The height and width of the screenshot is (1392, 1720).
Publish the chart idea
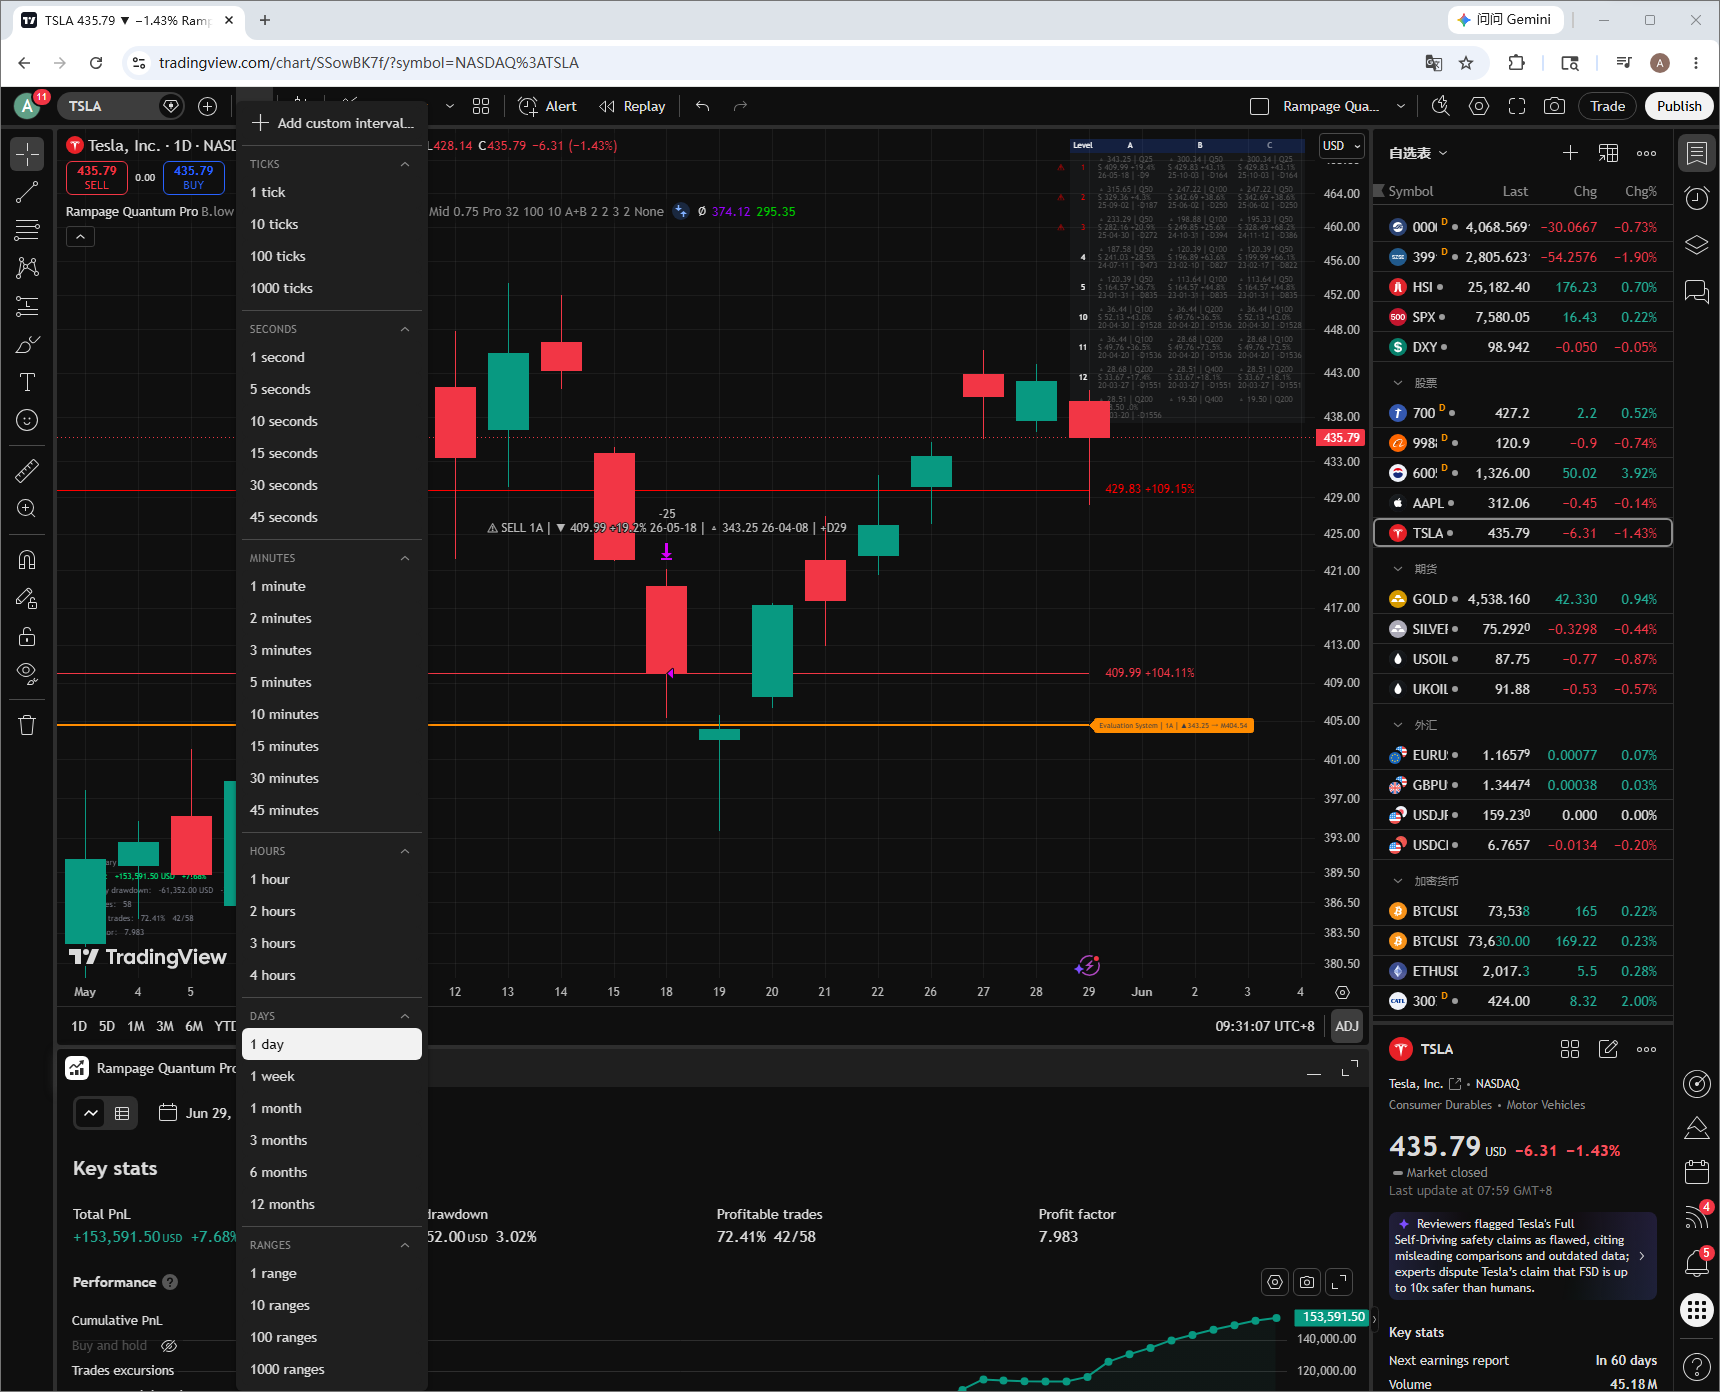(1679, 106)
